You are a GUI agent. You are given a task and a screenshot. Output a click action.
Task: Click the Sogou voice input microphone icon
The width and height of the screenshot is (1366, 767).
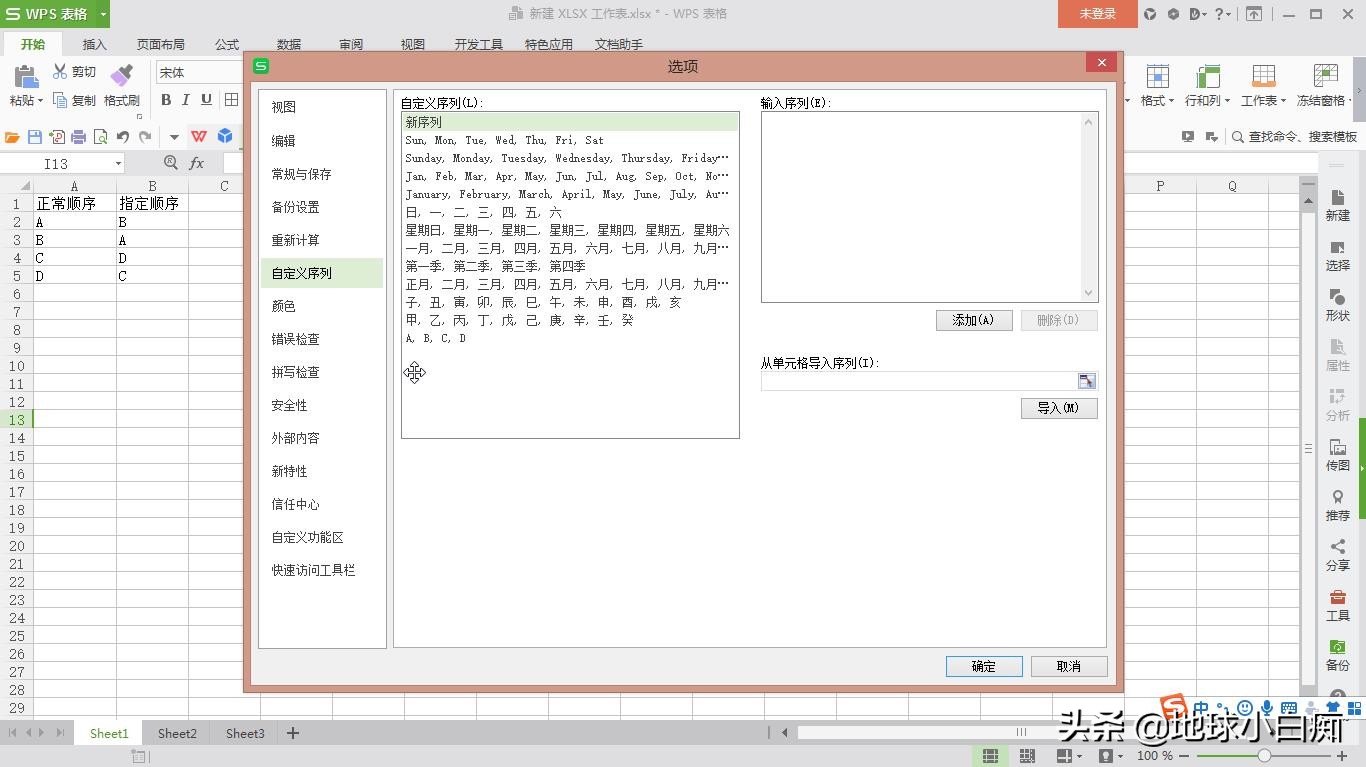click(x=1267, y=709)
